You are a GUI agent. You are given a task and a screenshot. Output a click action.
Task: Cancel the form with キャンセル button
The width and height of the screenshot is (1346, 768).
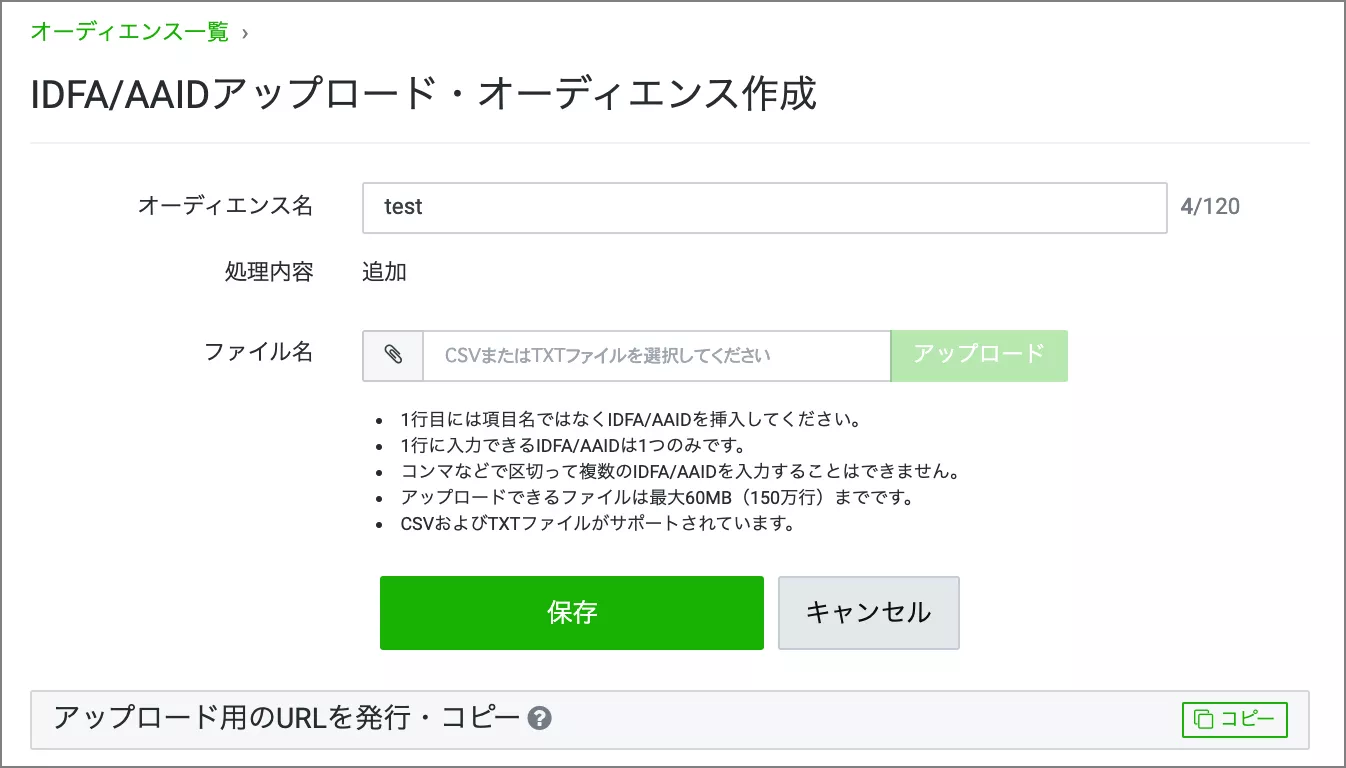(868, 613)
